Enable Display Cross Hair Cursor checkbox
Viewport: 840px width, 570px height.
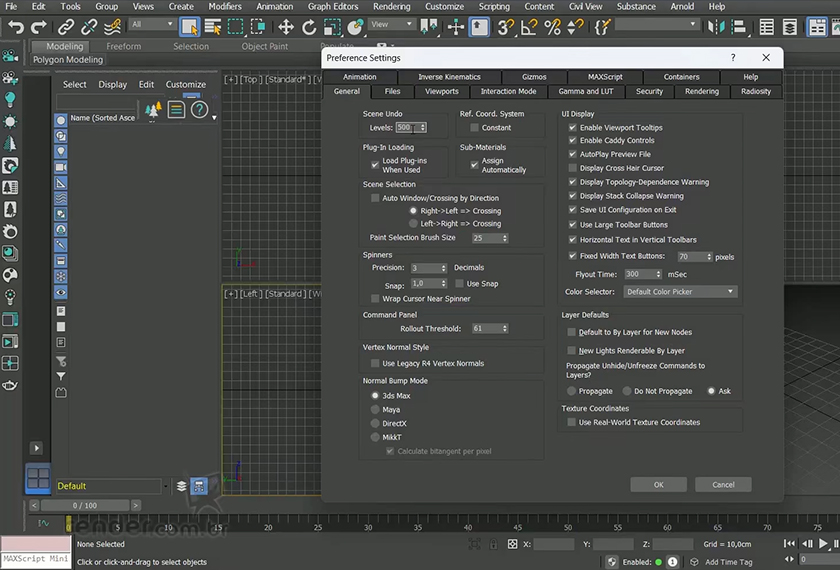pos(573,168)
